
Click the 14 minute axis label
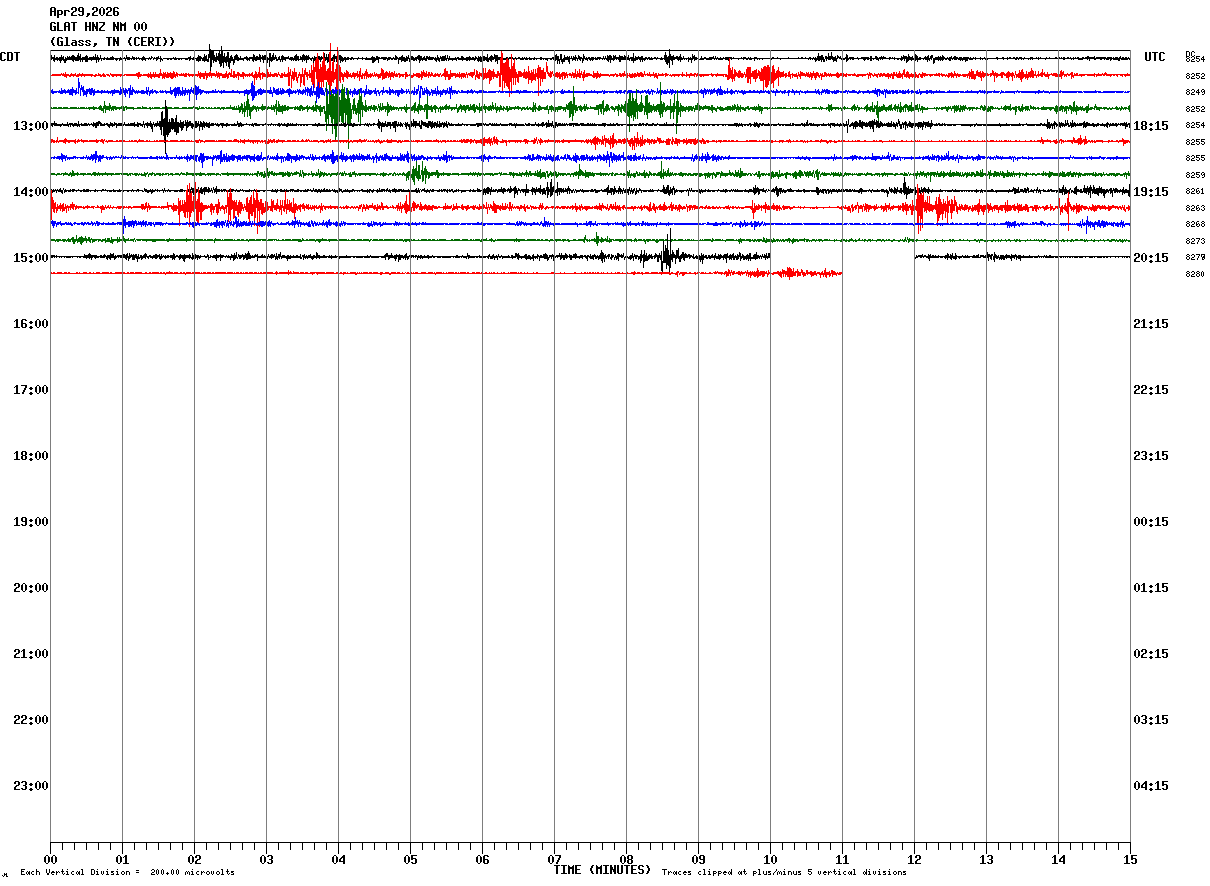point(1058,860)
